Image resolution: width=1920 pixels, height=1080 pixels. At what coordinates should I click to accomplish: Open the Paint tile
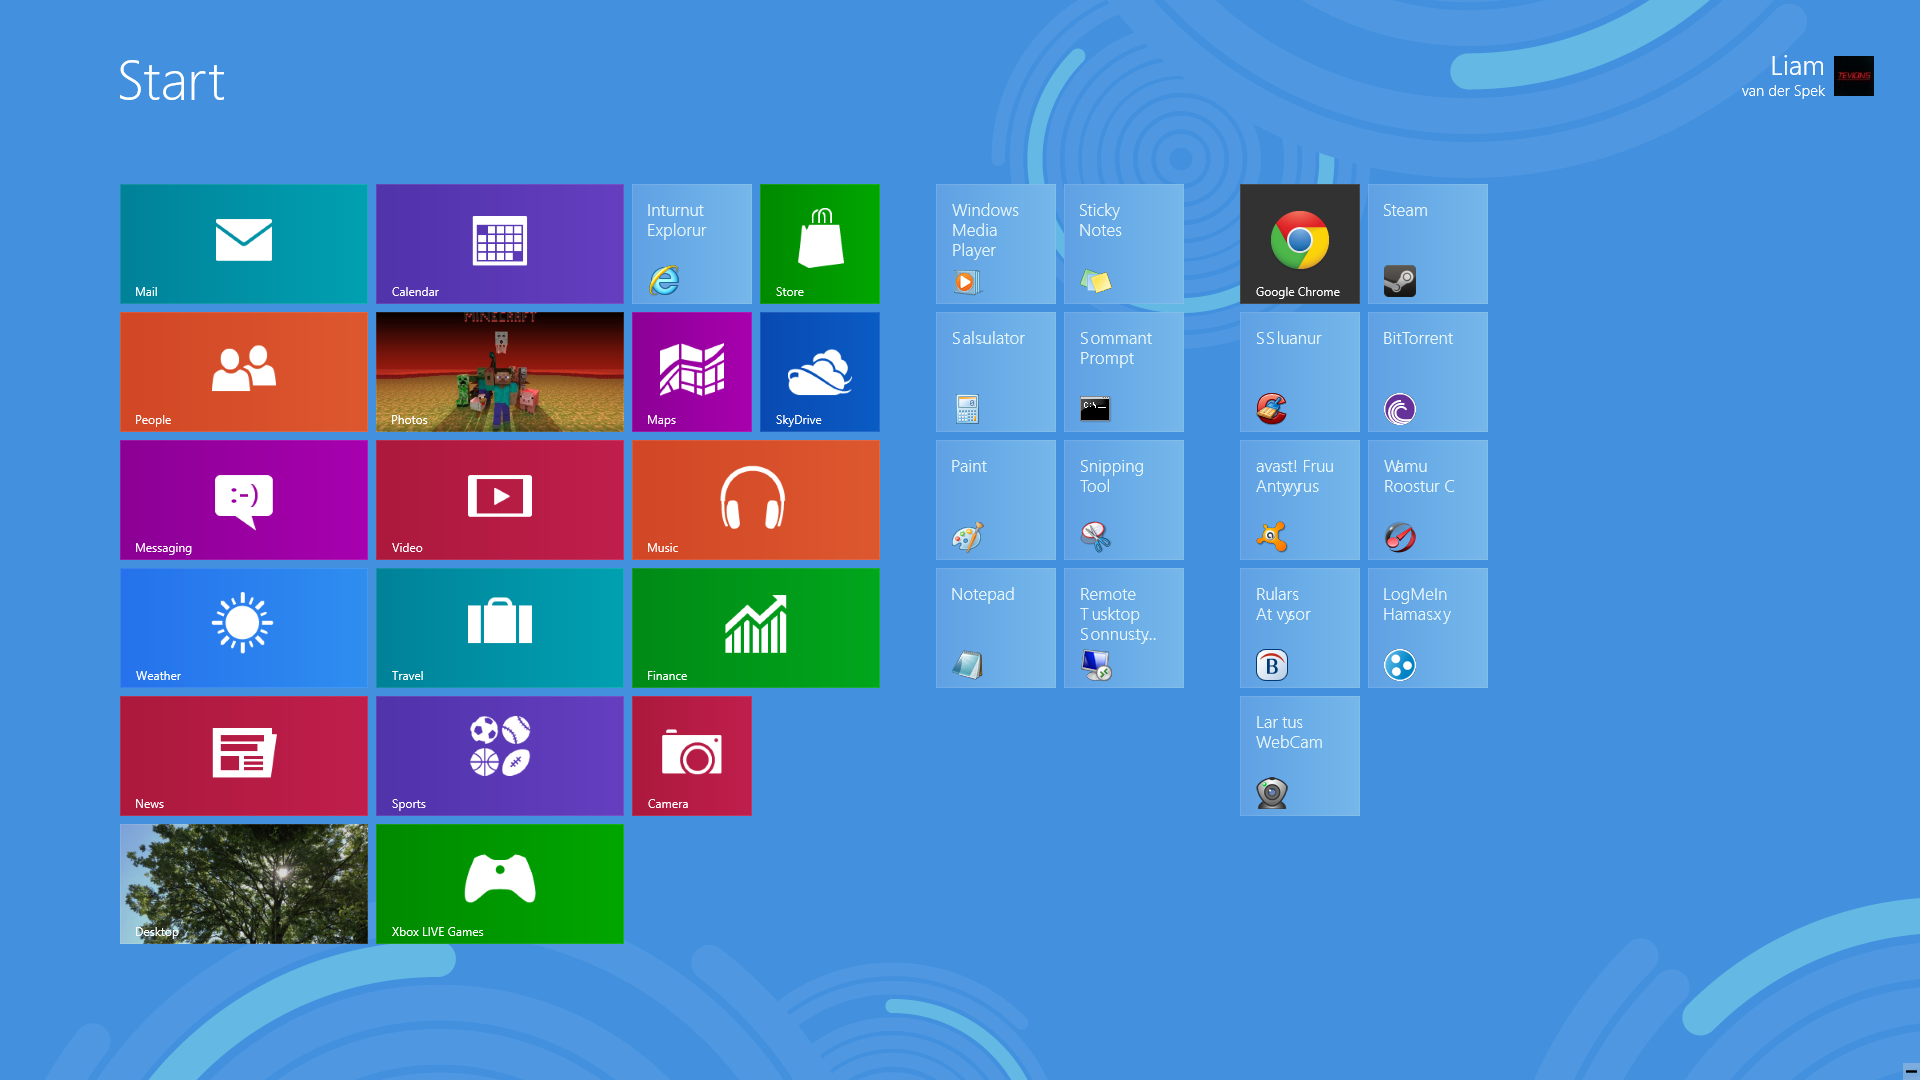point(995,499)
